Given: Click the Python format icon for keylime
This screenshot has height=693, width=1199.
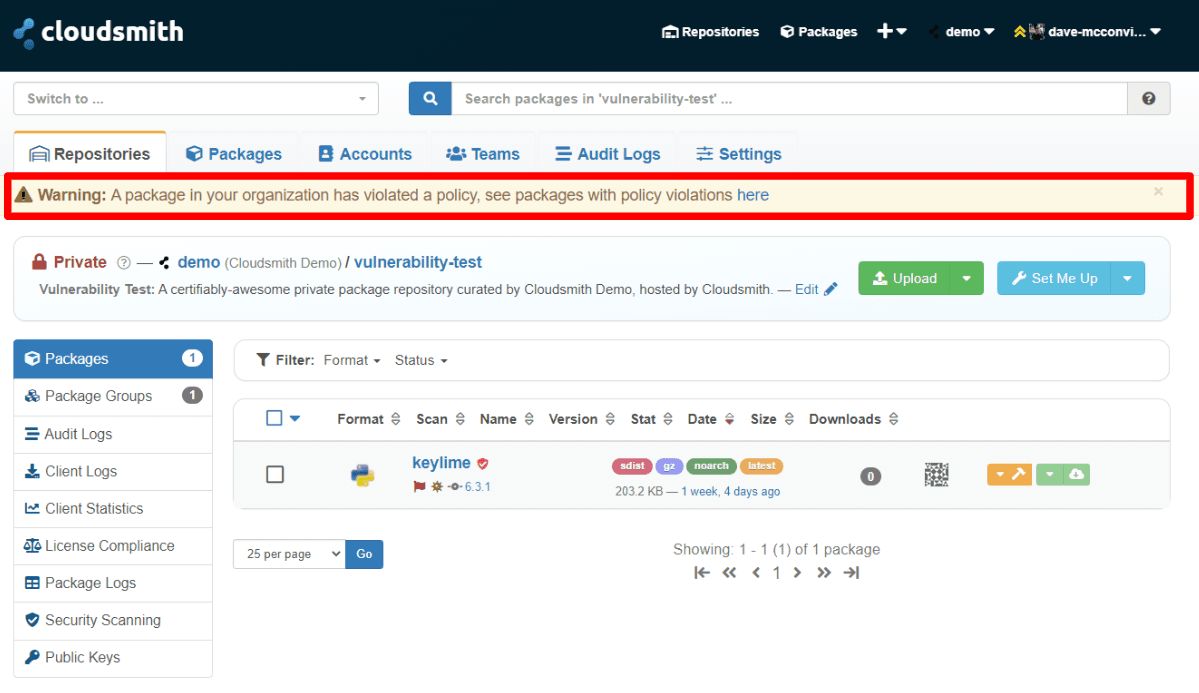Looking at the screenshot, I should click(x=361, y=474).
